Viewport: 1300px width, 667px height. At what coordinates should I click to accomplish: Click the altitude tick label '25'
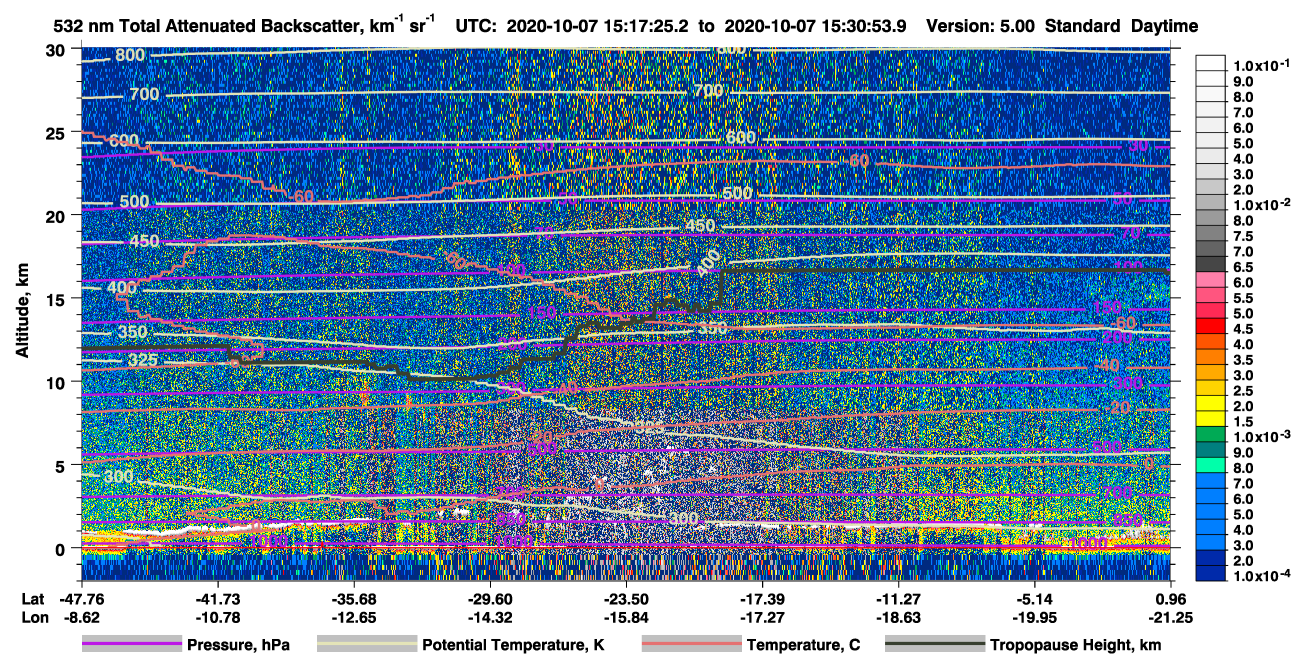[57, 132]
